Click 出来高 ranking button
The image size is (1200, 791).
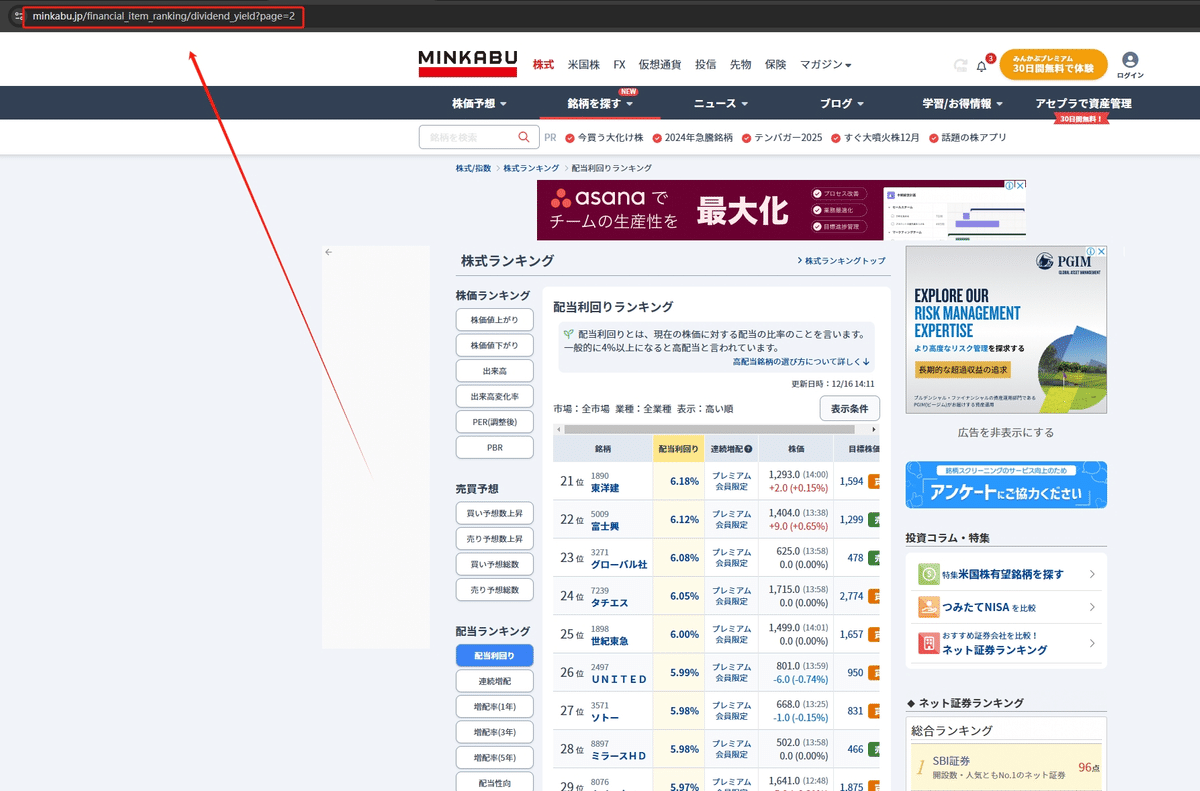coord(494,371)
